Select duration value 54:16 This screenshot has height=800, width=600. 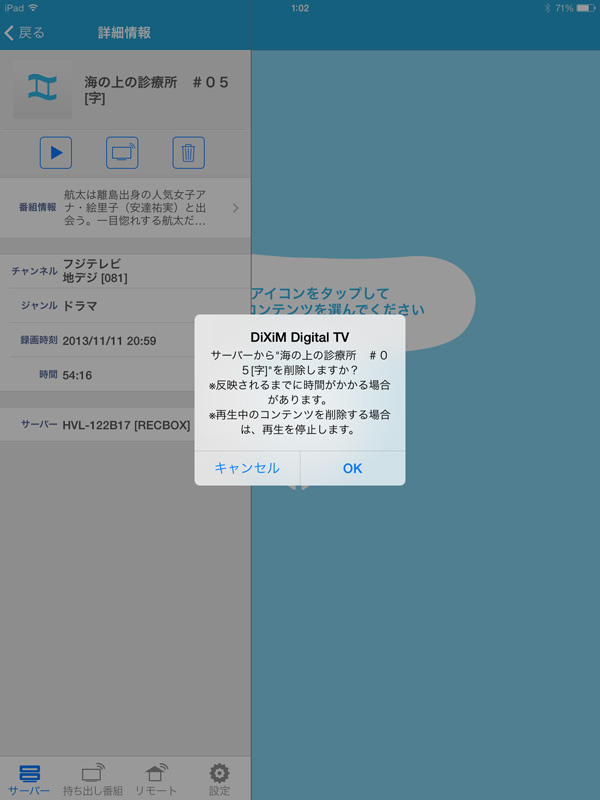coord(77,375)
